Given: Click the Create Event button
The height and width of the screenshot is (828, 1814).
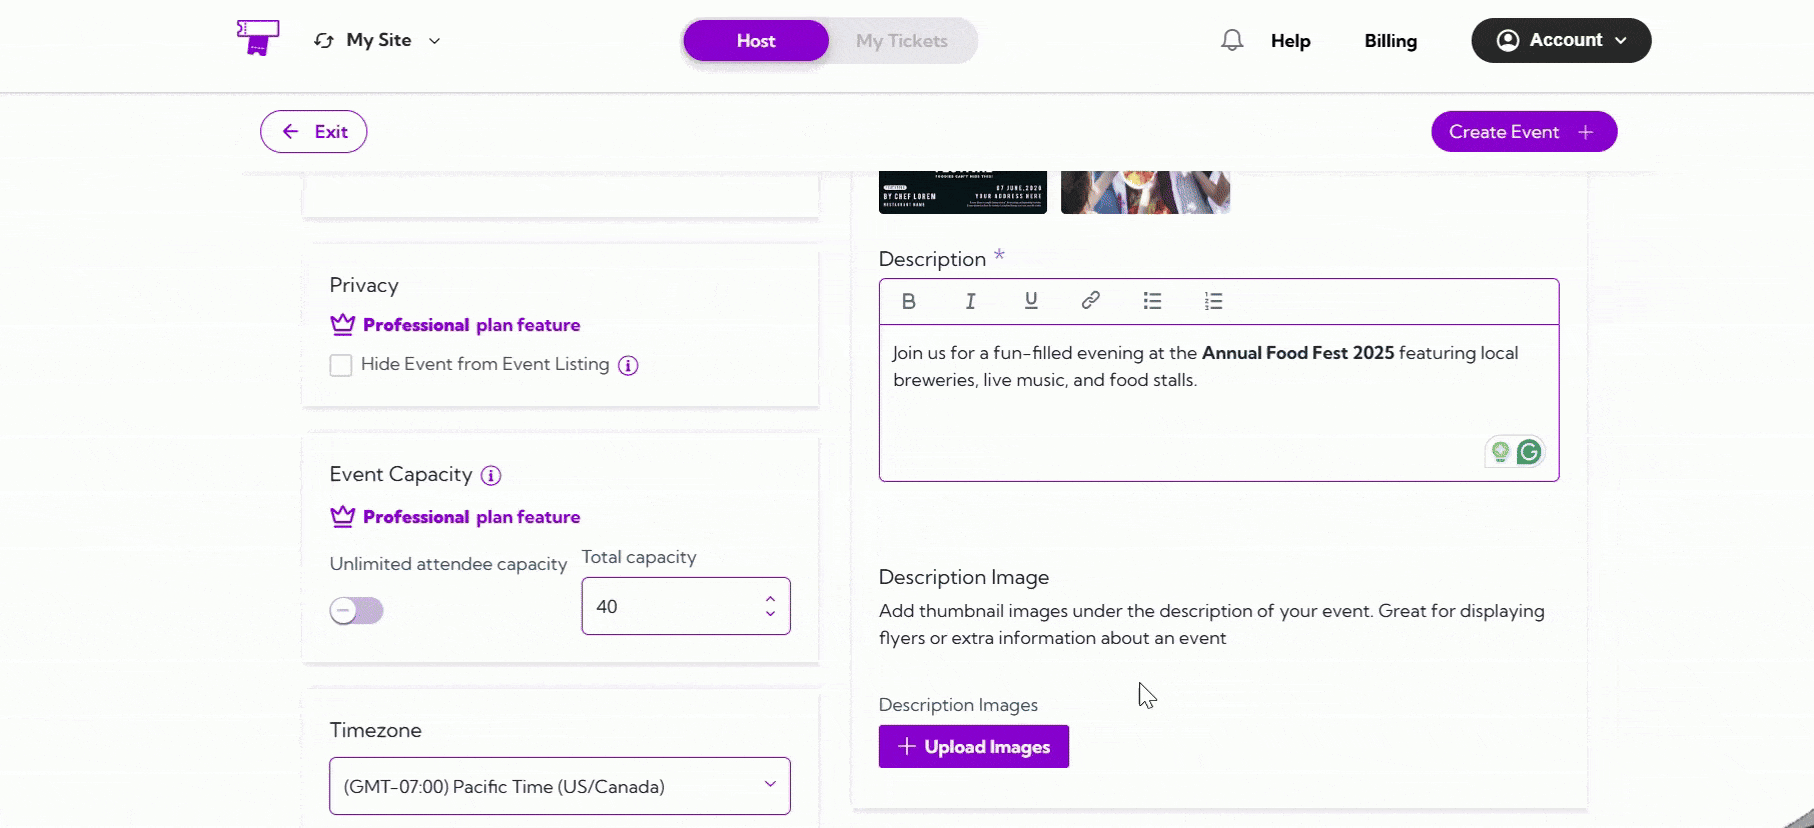Looking at the screenshot, I should point(1524,131).
